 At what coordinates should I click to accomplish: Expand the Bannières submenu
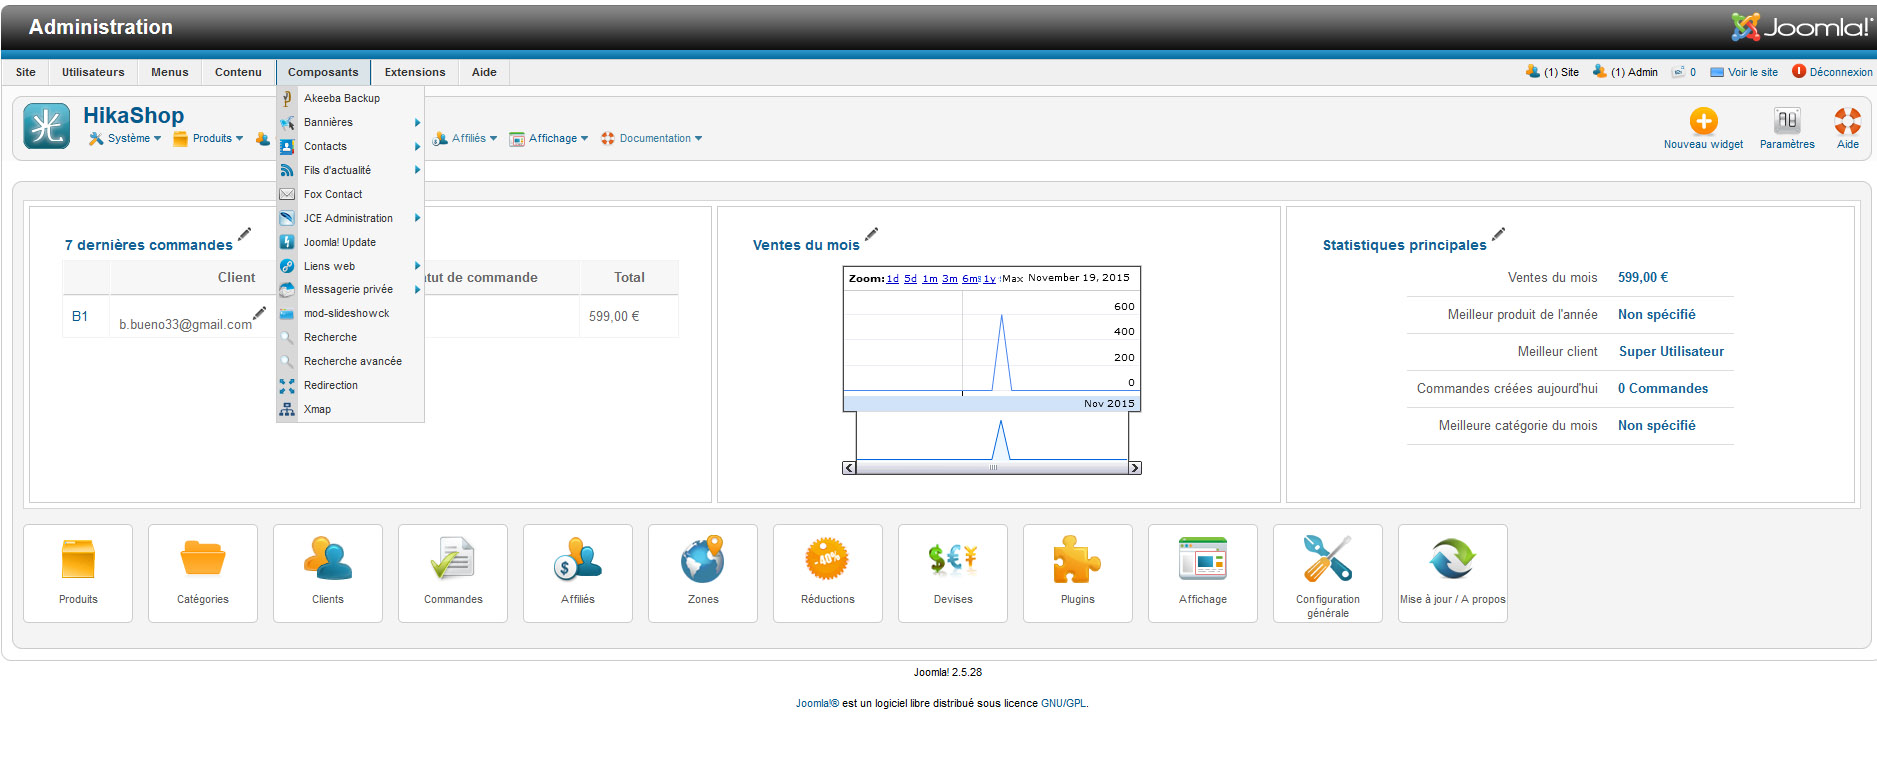point(350,122)
